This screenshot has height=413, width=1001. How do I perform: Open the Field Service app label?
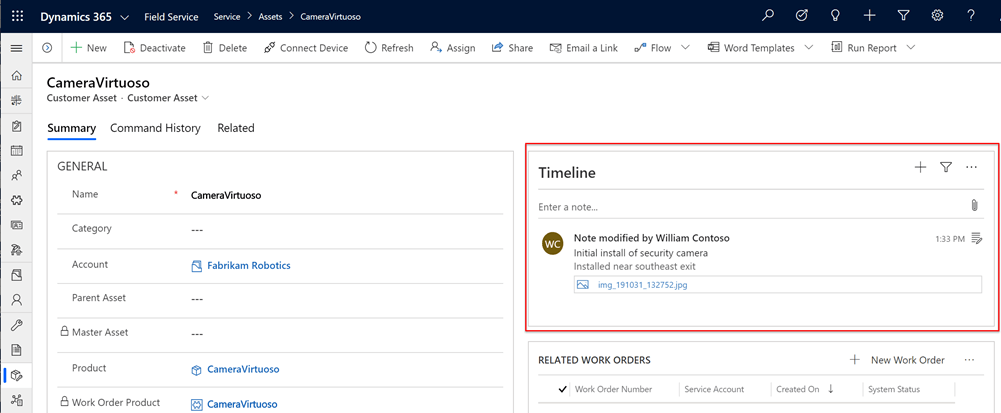pos(171,17)
